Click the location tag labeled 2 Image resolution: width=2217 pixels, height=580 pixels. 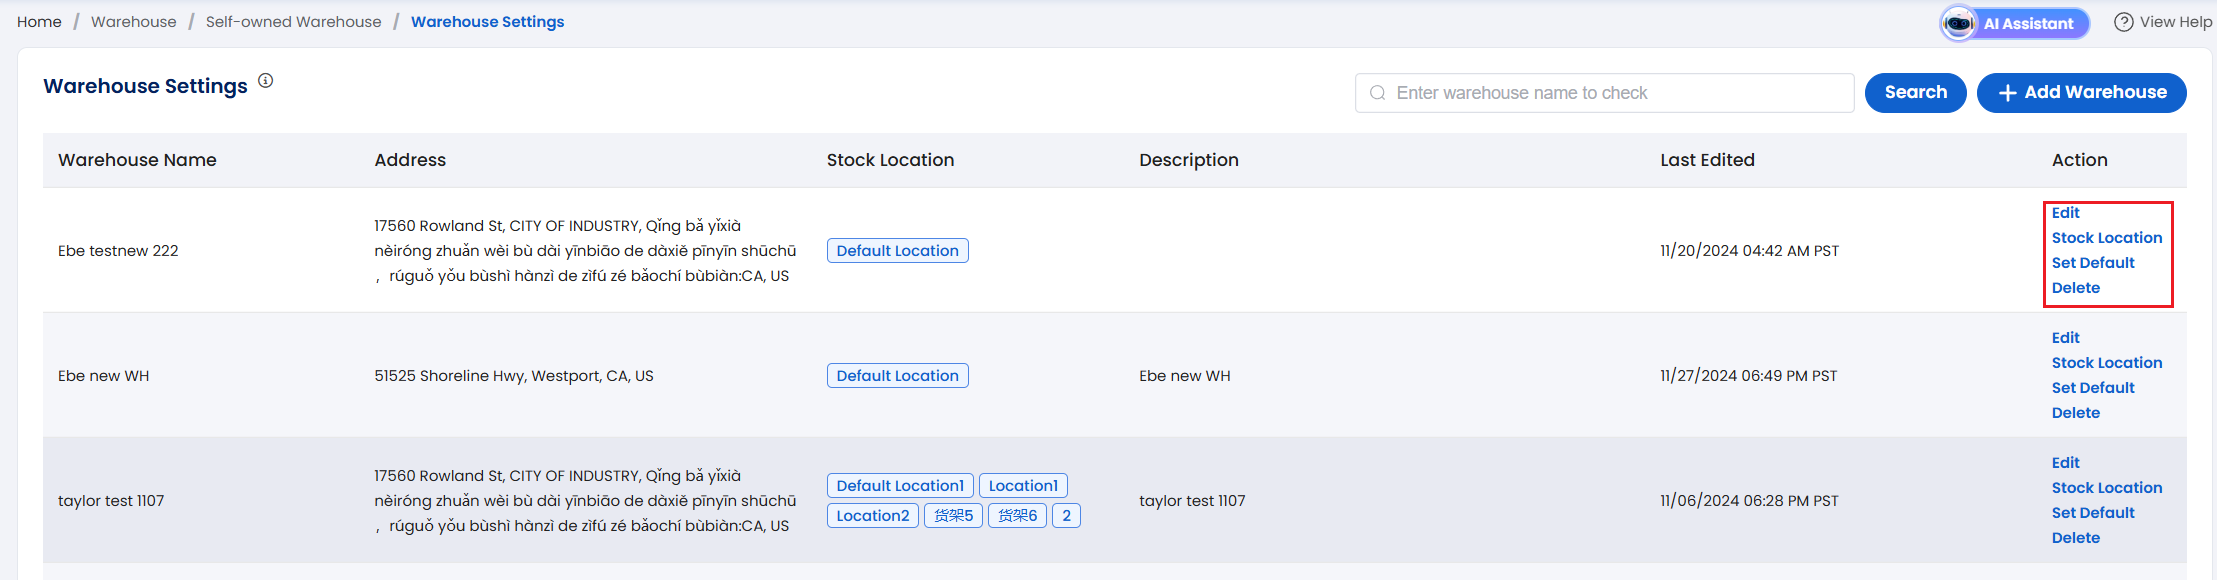coord(1066,516)
